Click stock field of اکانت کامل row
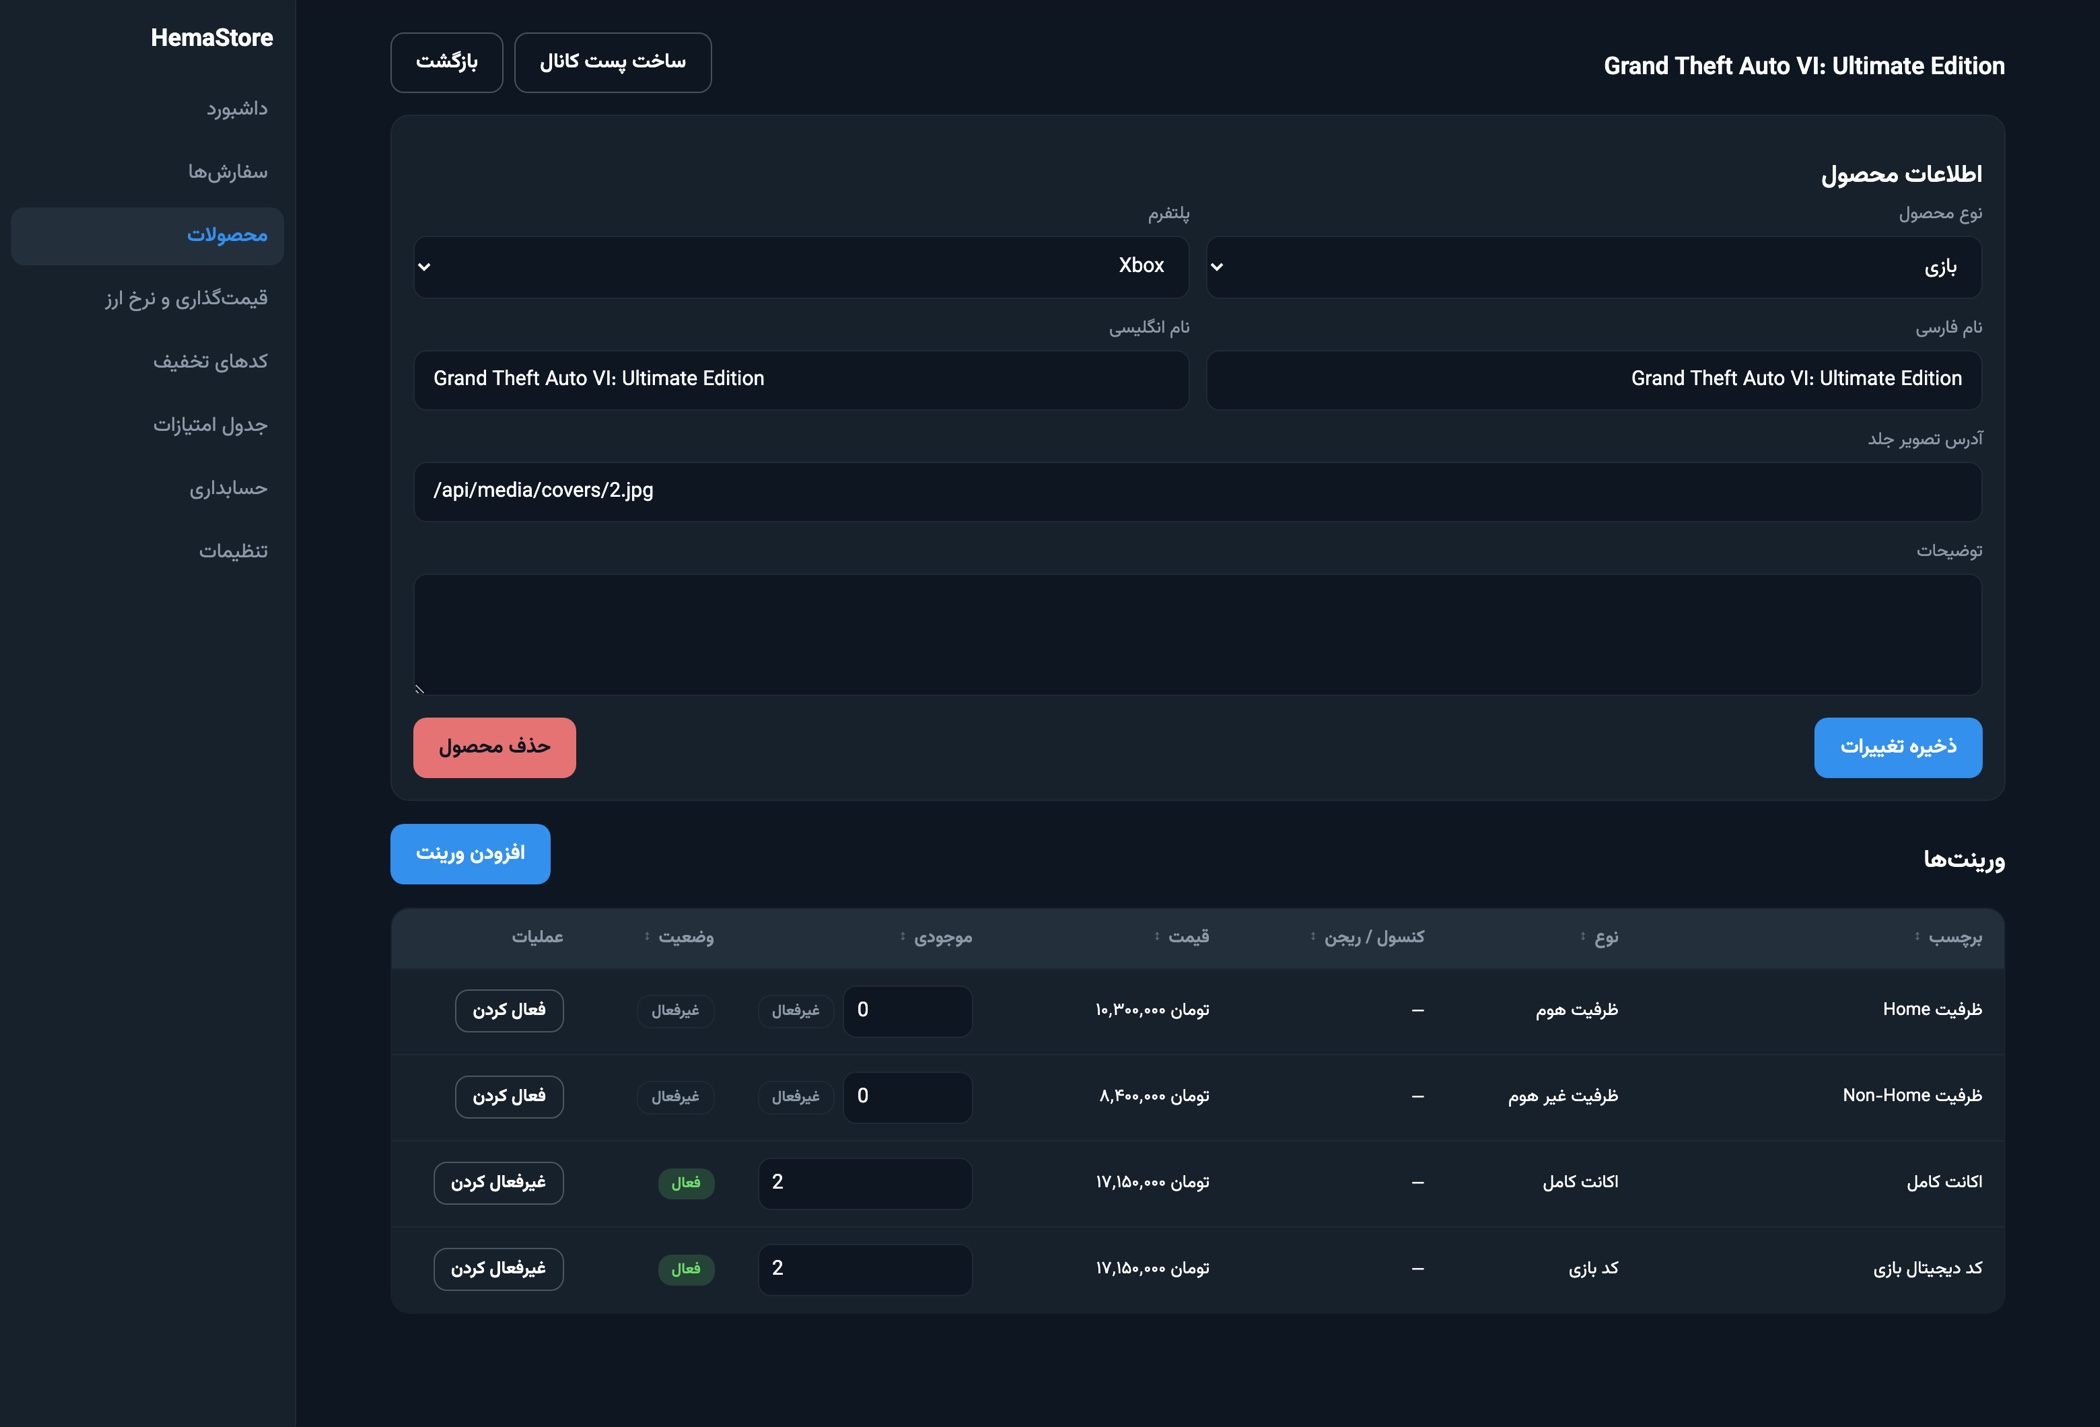Screen dimensions: 2100x1427 point(865,1183)
